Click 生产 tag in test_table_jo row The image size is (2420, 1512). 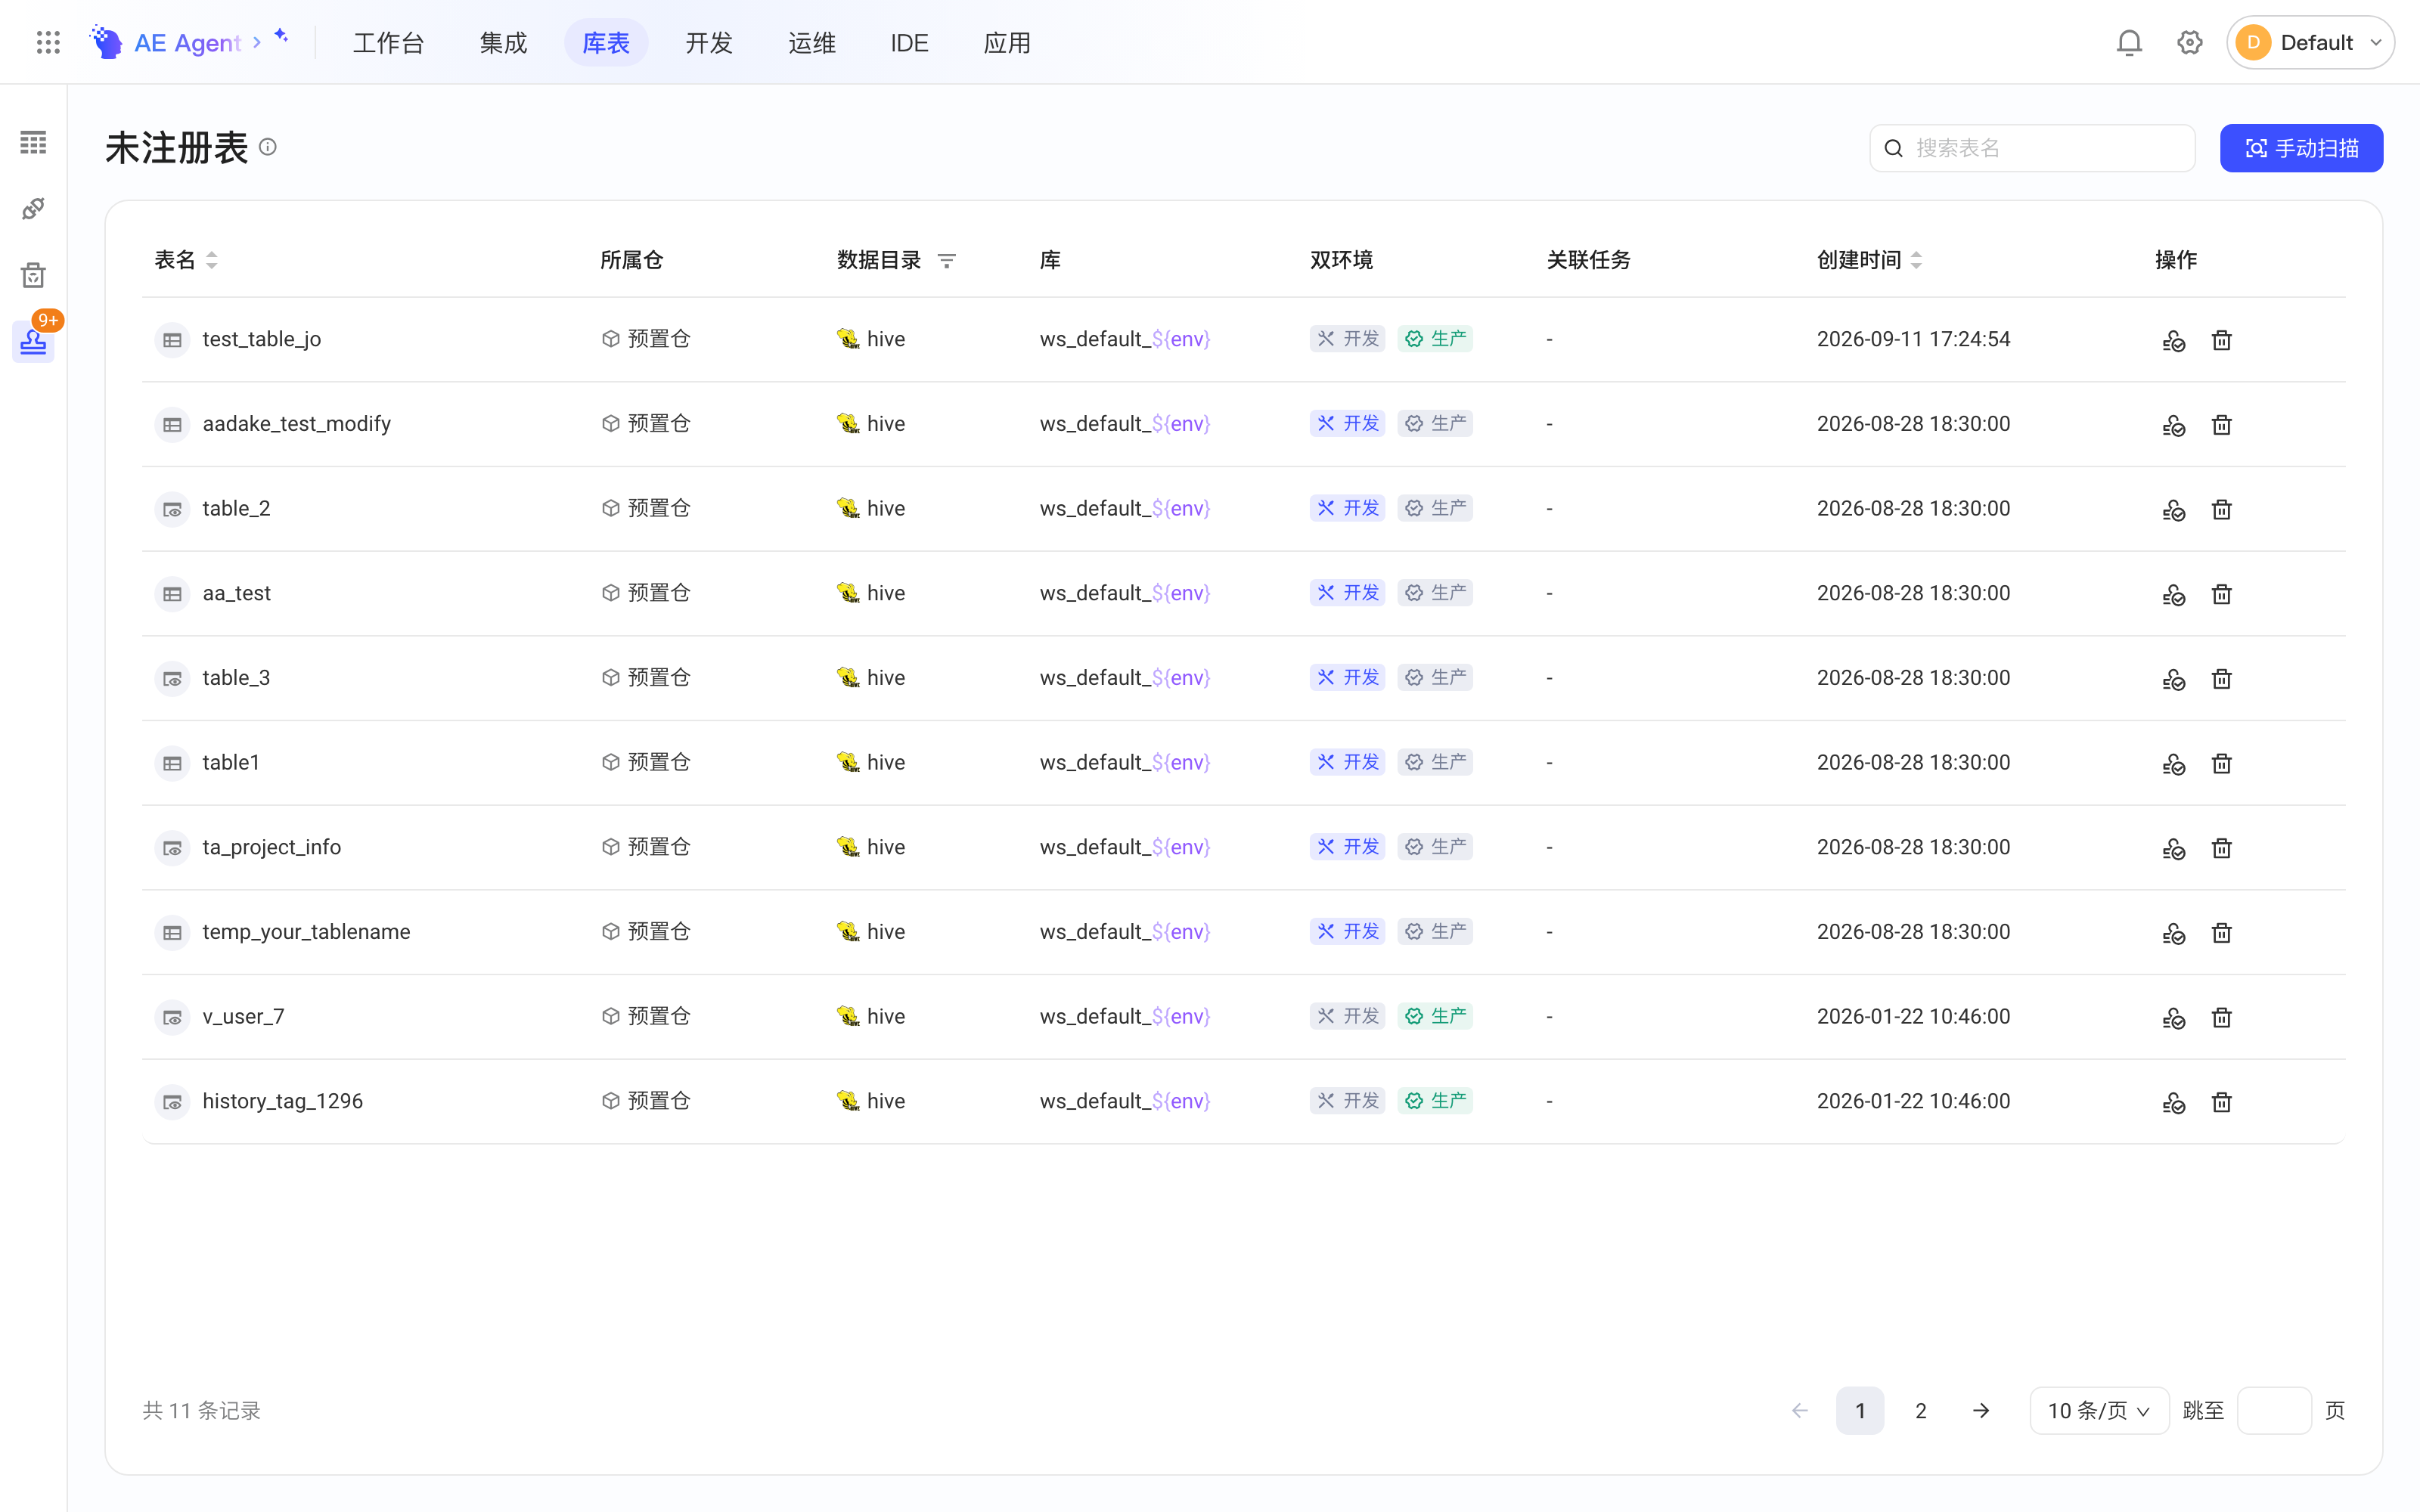(x=1435, y=338)
